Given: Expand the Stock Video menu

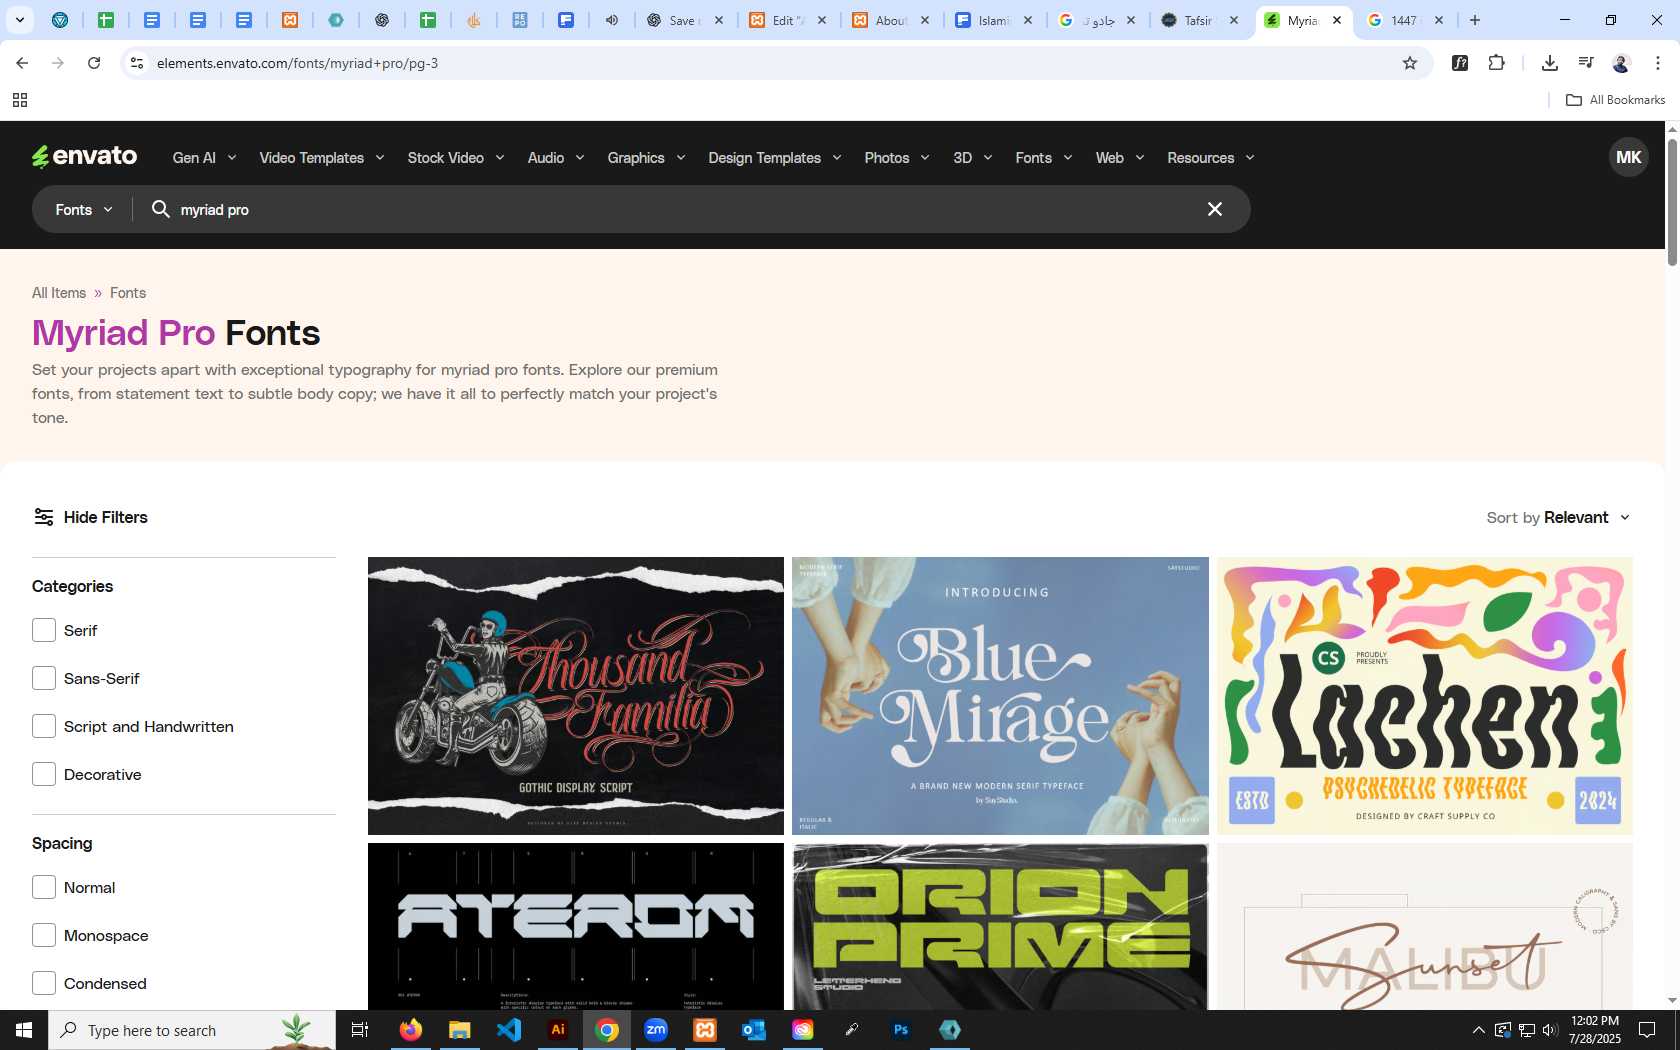Looking at the screenshot, I should pos(456,158).
